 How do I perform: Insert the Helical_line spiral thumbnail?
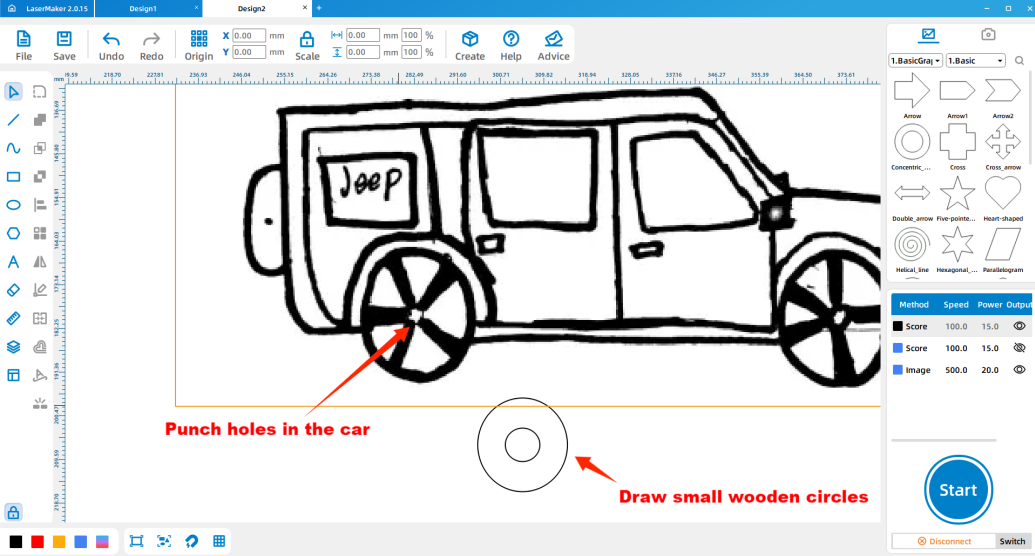[x=912, y=244]
